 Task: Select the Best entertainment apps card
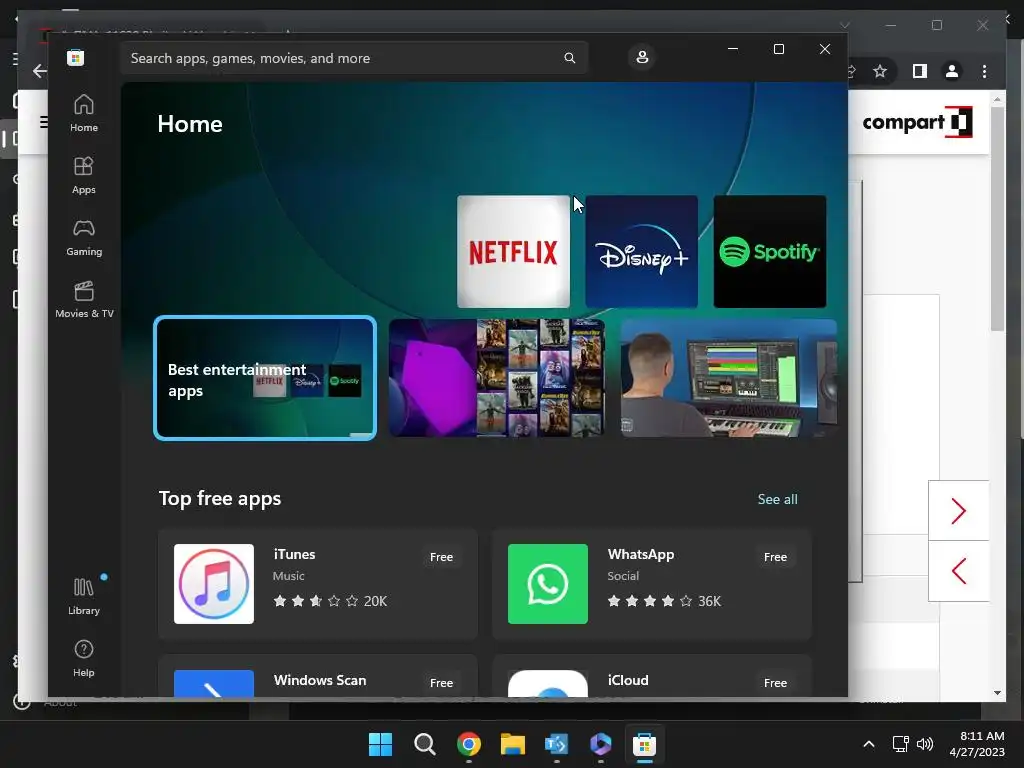[x=264, y=378]
